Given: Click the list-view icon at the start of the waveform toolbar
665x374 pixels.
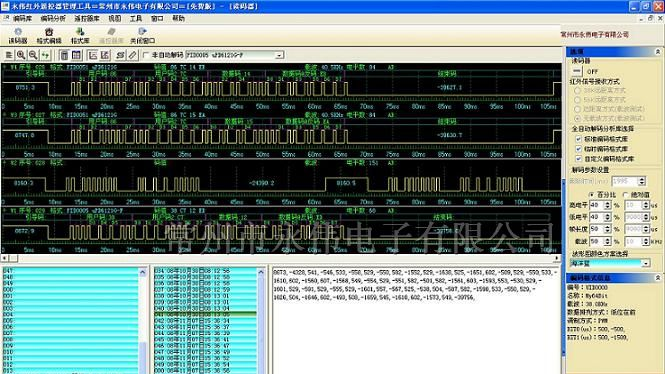Looking at the screenshot, I should point(8,55).
